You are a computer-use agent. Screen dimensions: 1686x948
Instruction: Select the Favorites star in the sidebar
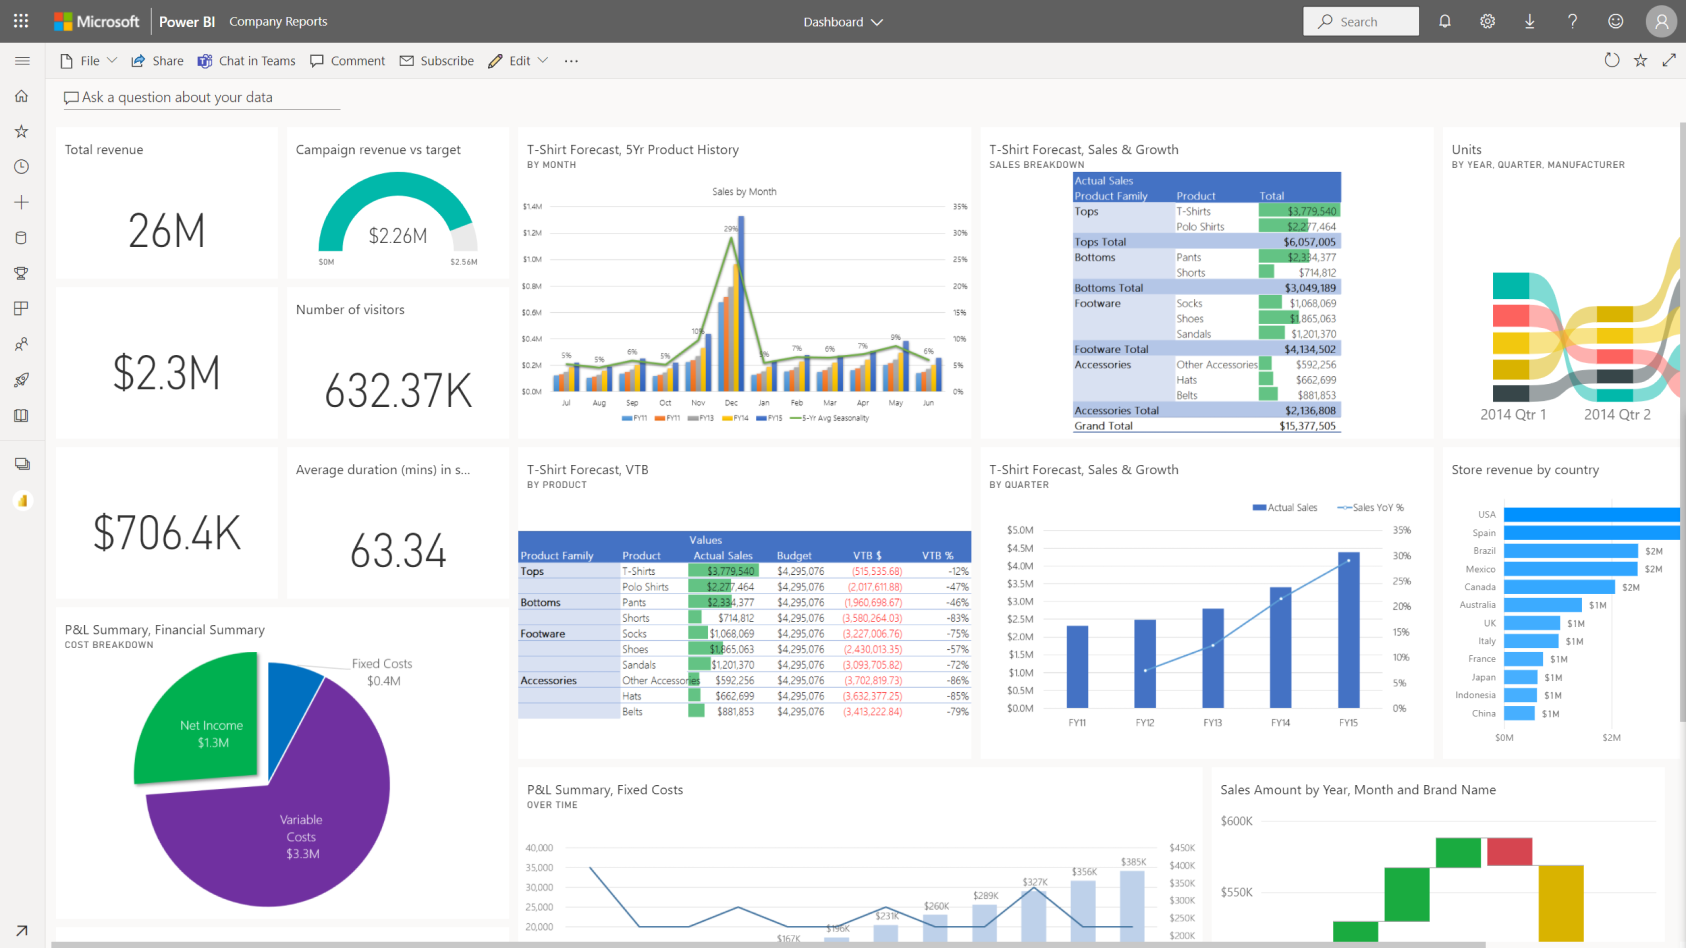21,130
